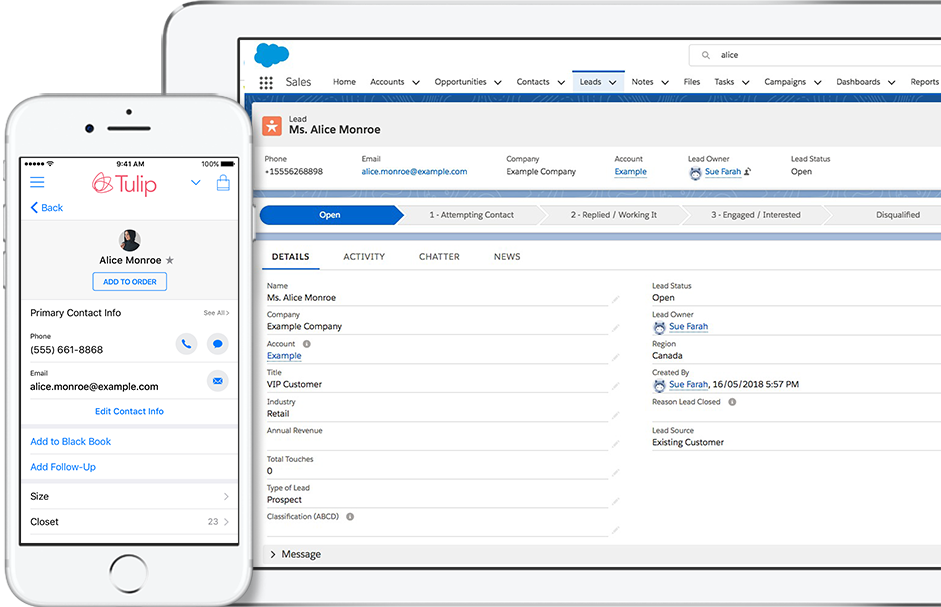Edit the Title field pencil icon
Viewport: 941px width, 607px height.
click(x=616, y=386)
